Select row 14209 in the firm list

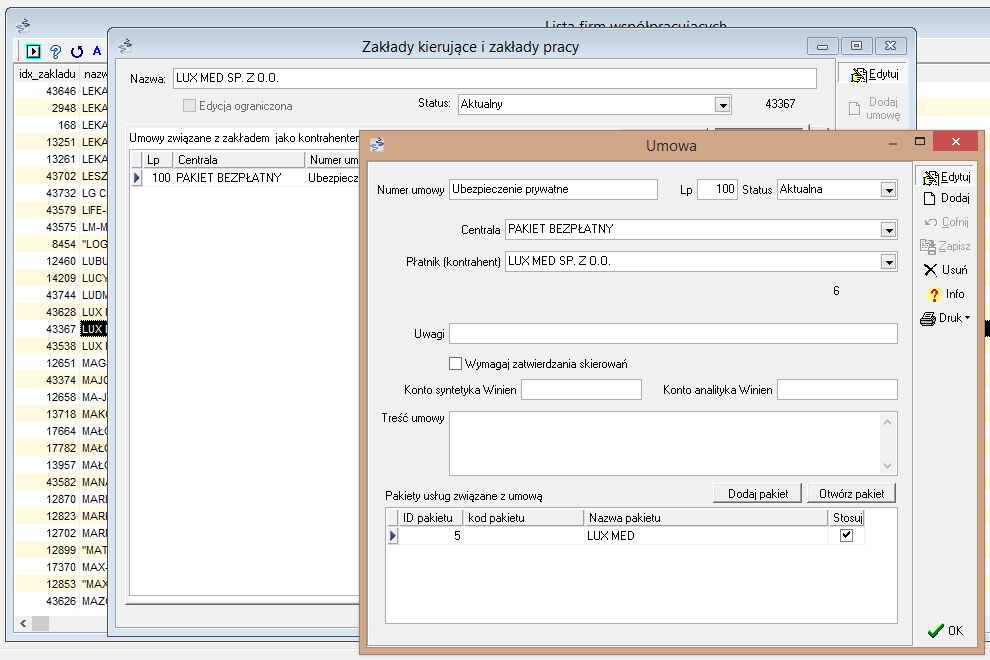pyautogui.click(x=61, y=278)
